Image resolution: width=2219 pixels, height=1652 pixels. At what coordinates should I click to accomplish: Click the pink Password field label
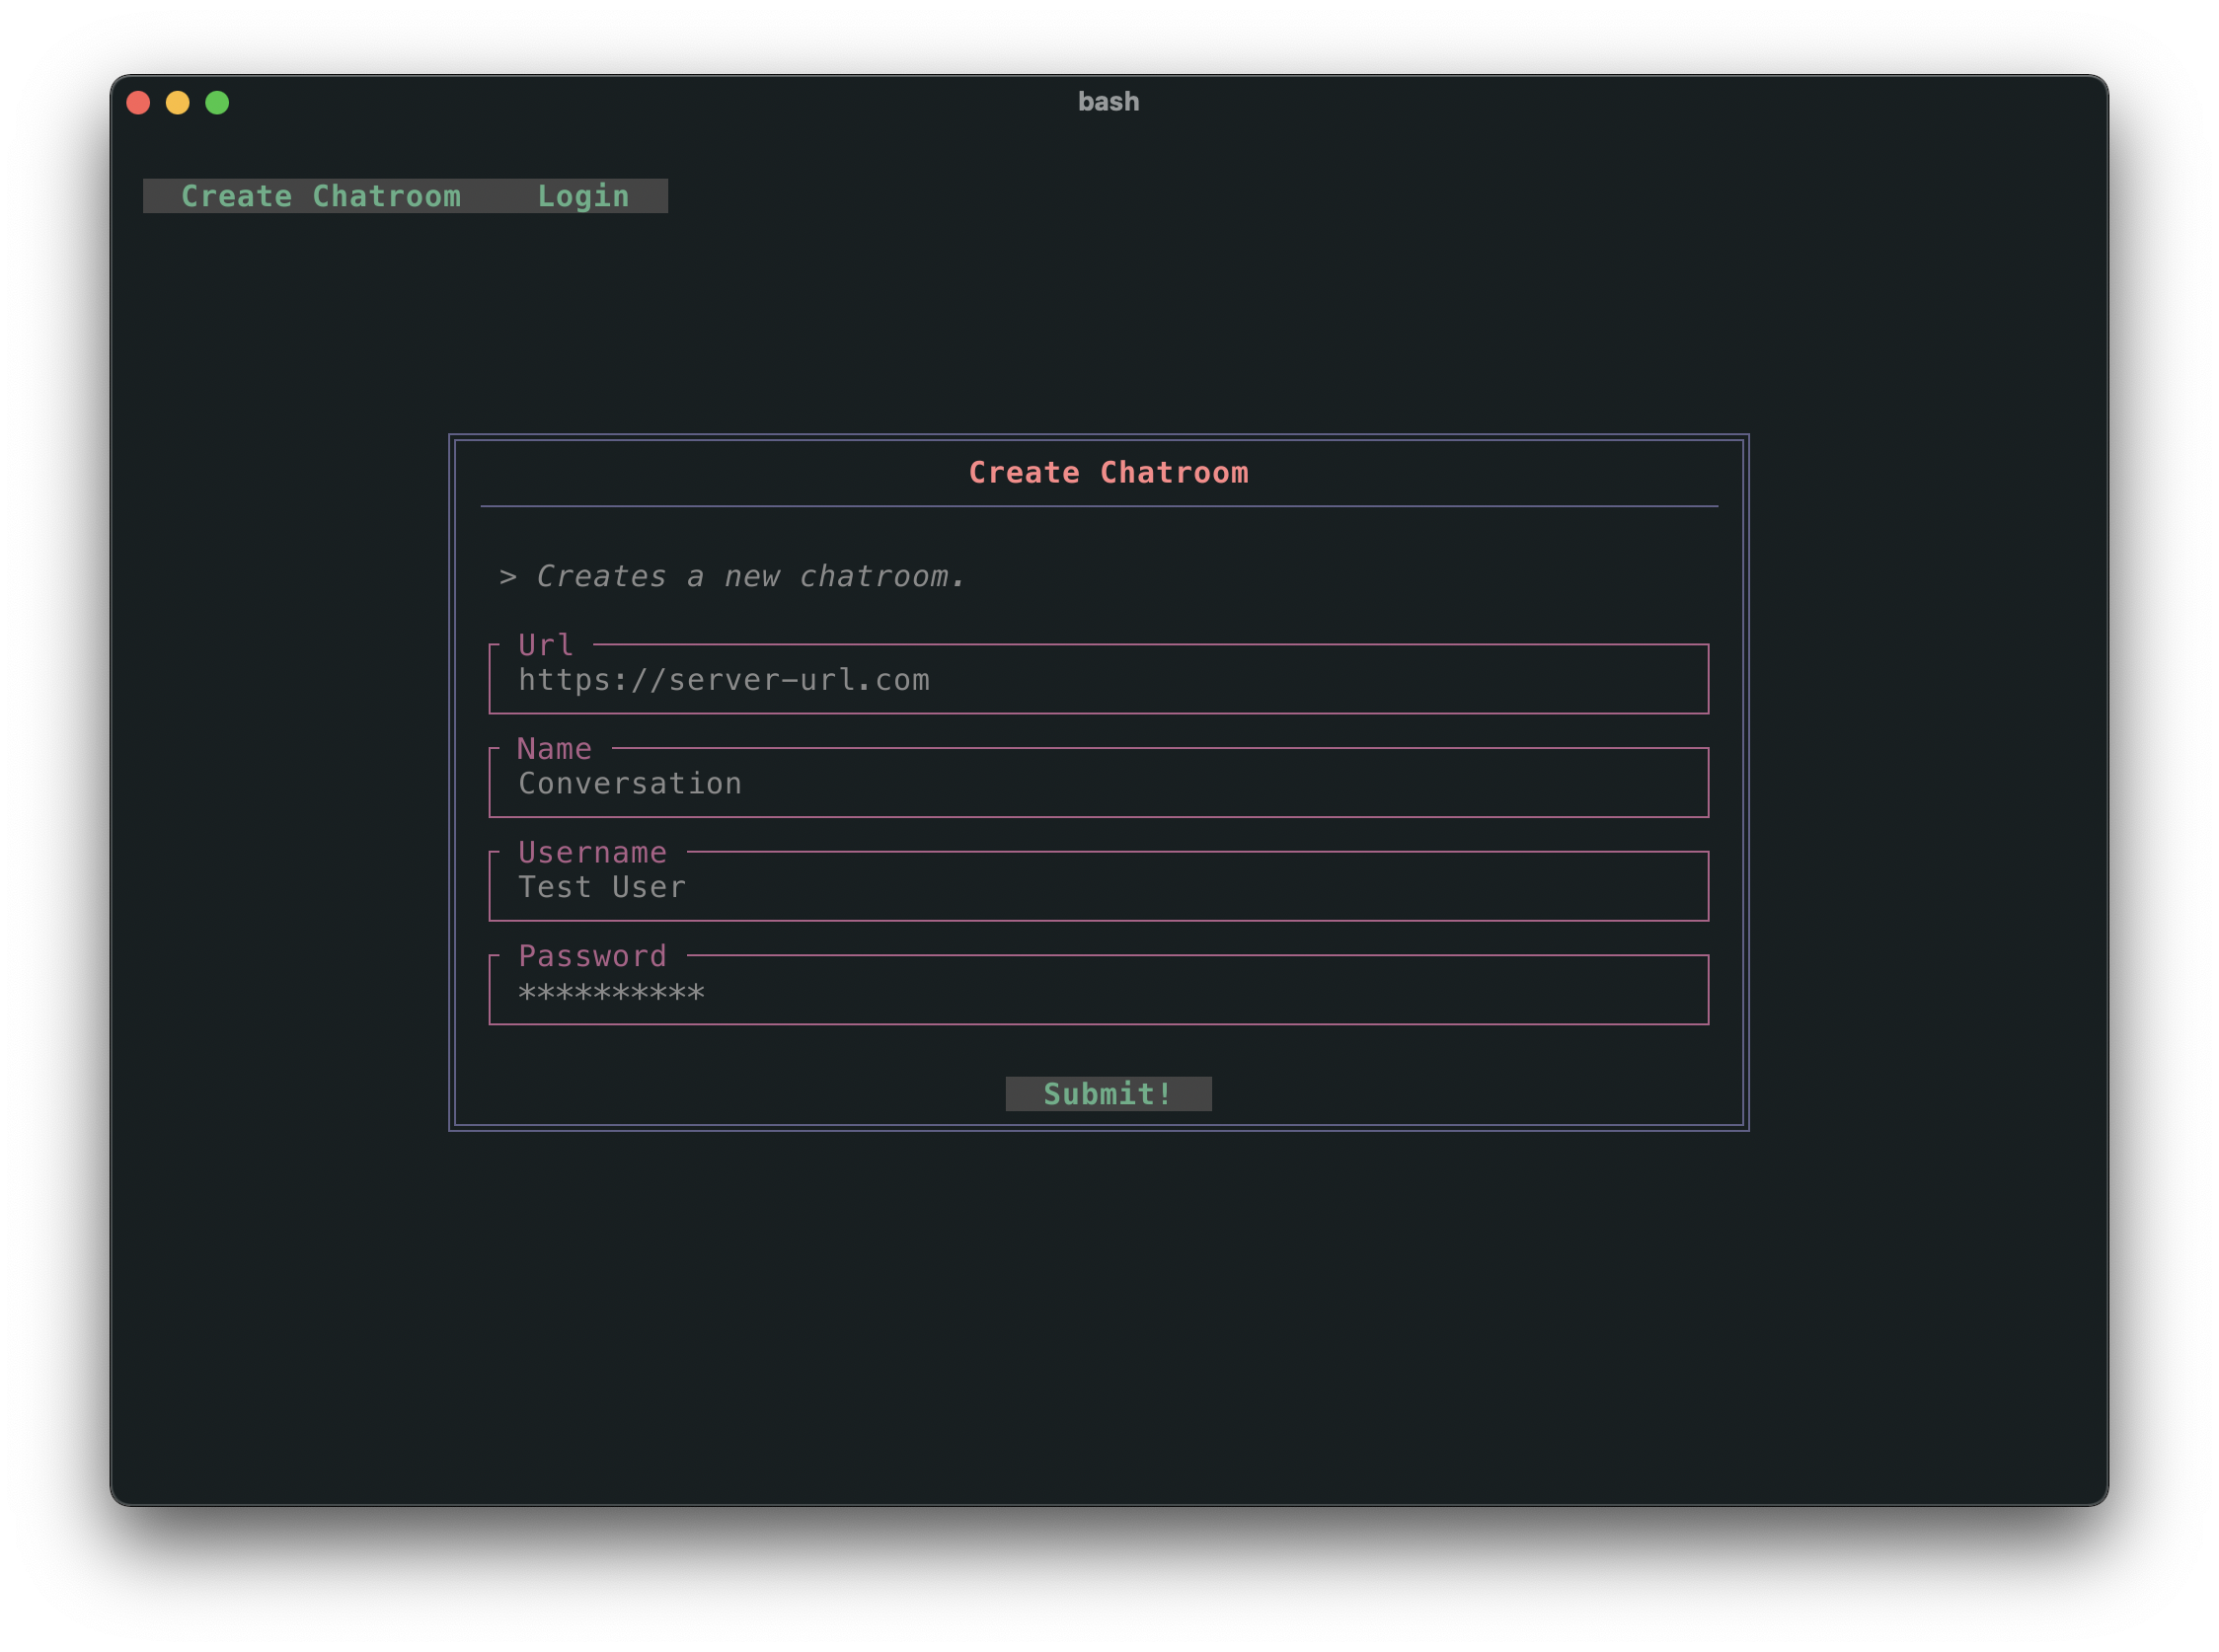pyautogui.click(x=592, y=957)
